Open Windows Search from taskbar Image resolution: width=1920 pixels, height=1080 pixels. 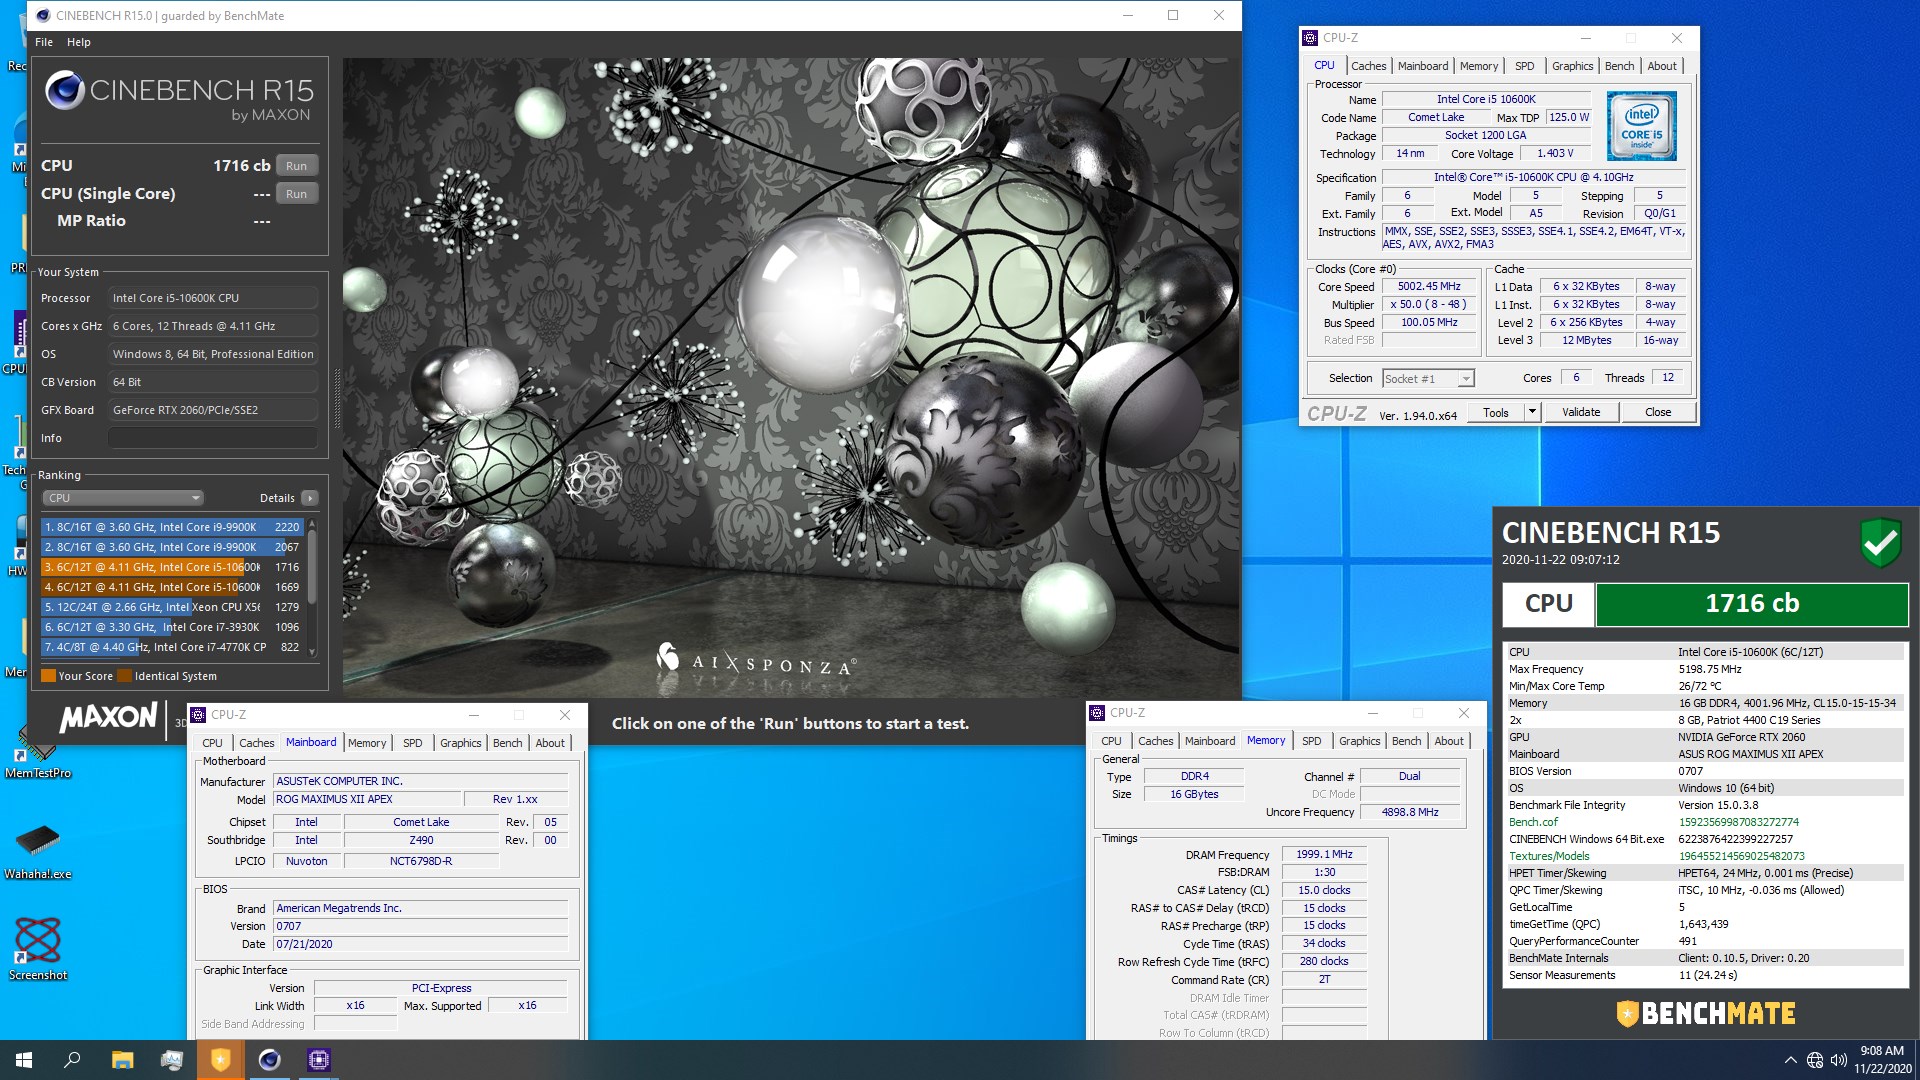click(x=72, y=1060)
